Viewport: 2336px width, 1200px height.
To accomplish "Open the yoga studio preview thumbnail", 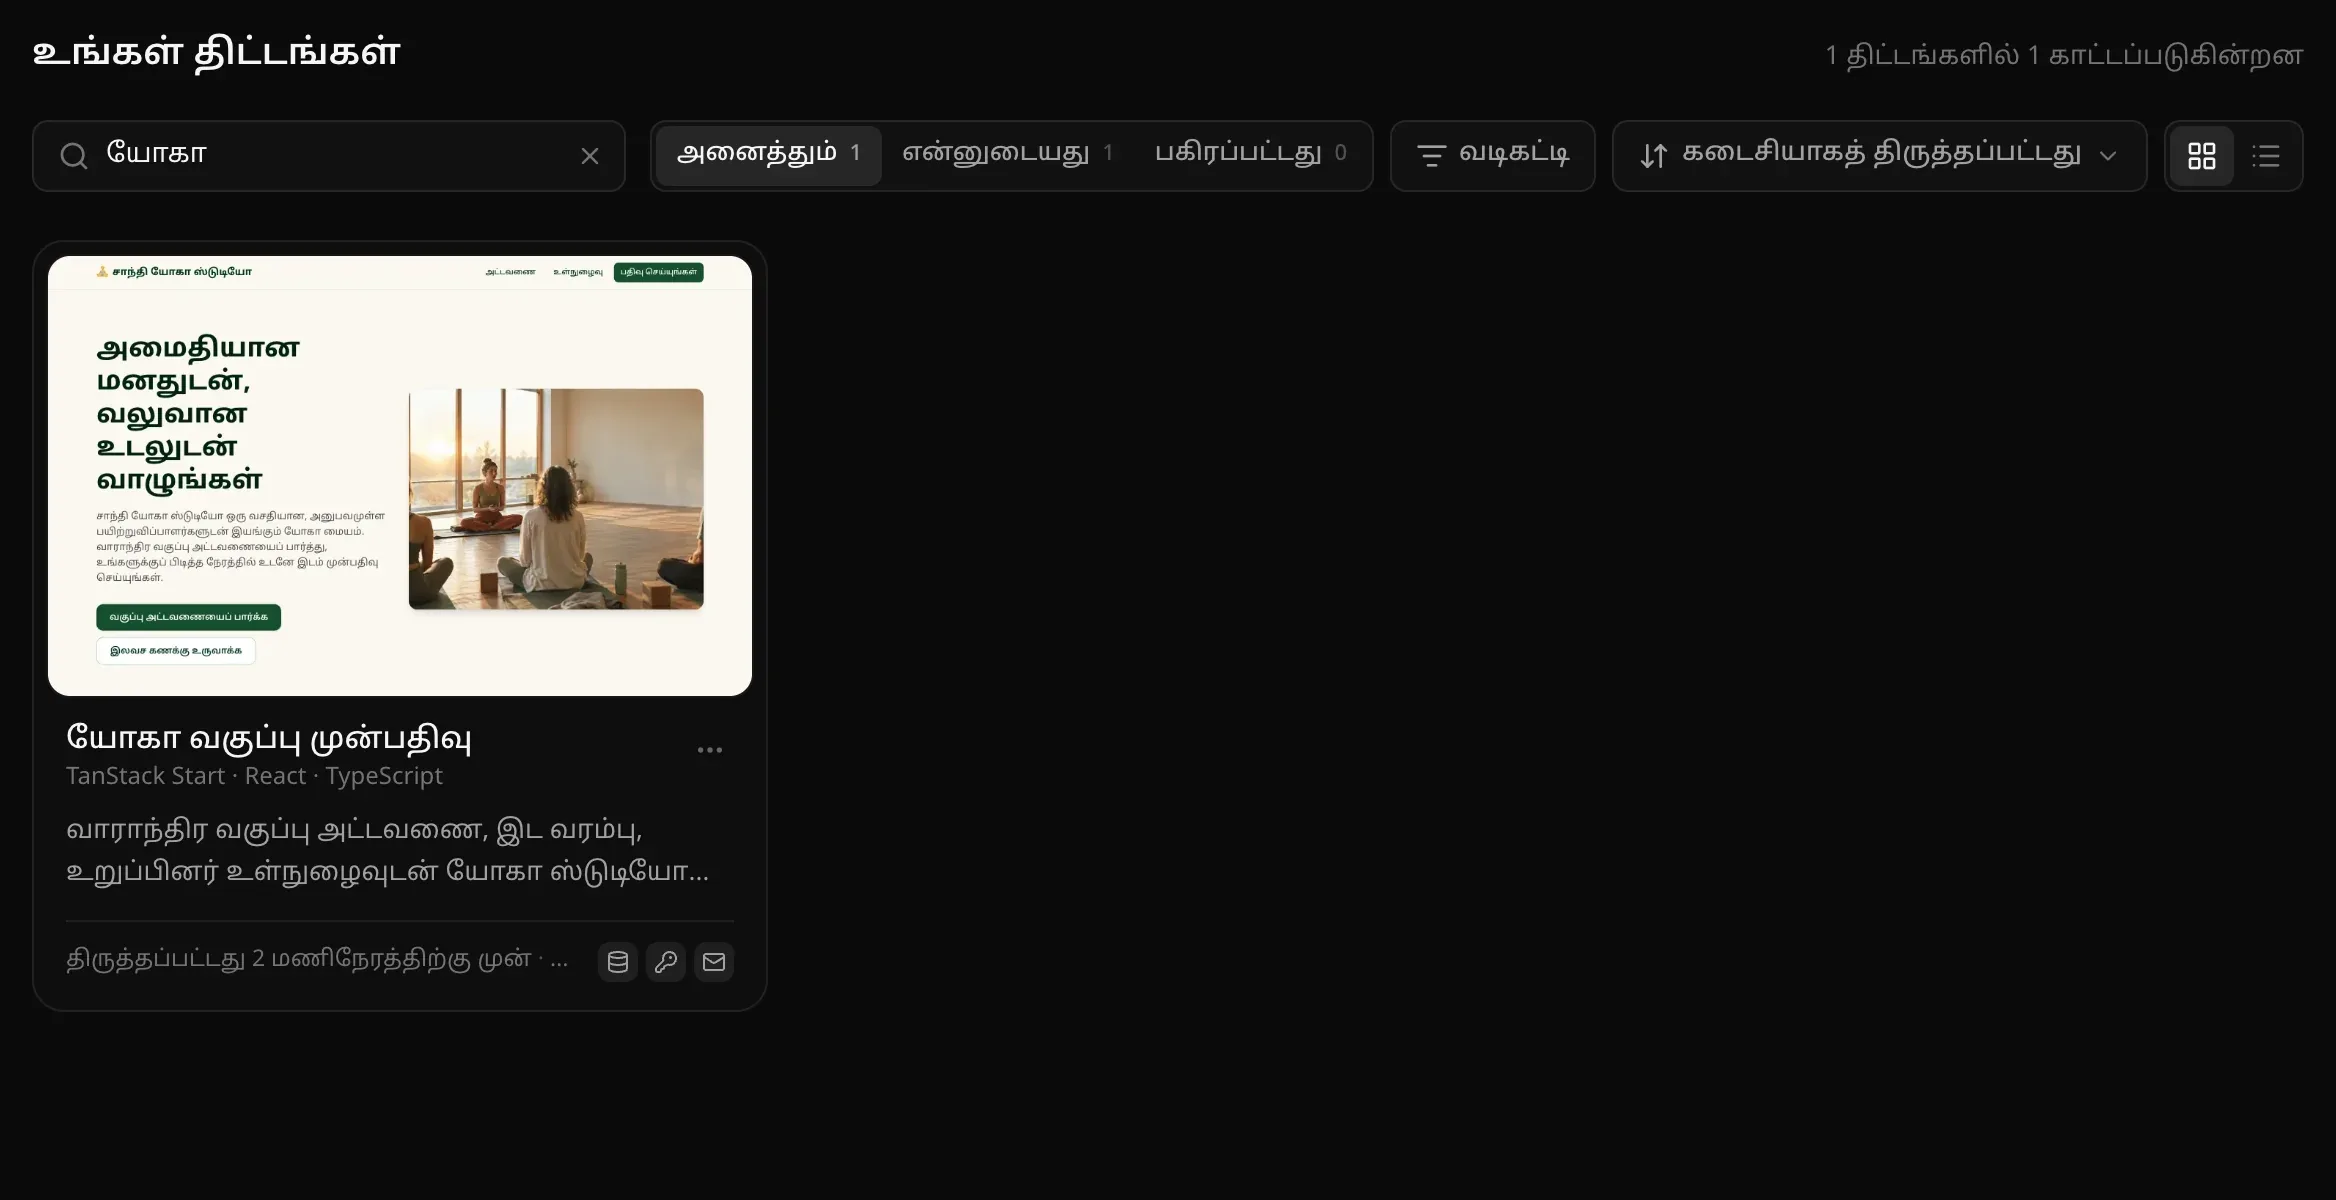I will click(400, 476).
